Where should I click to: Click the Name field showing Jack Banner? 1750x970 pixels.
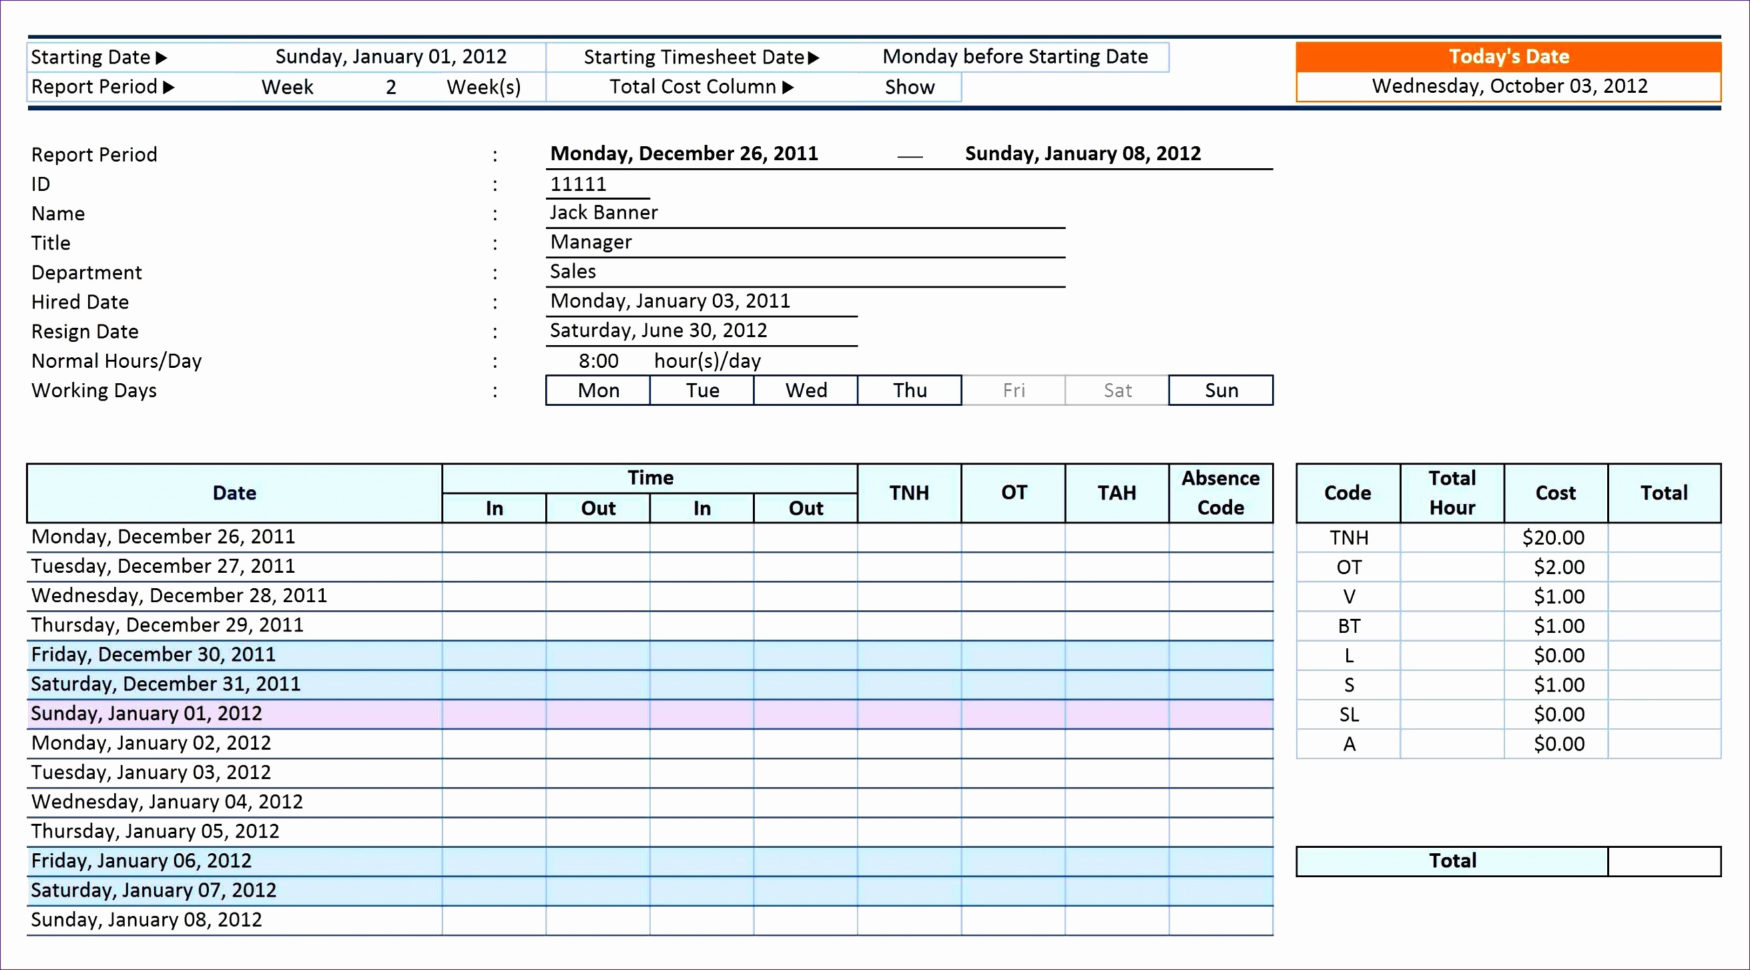[x=603, y=212]
